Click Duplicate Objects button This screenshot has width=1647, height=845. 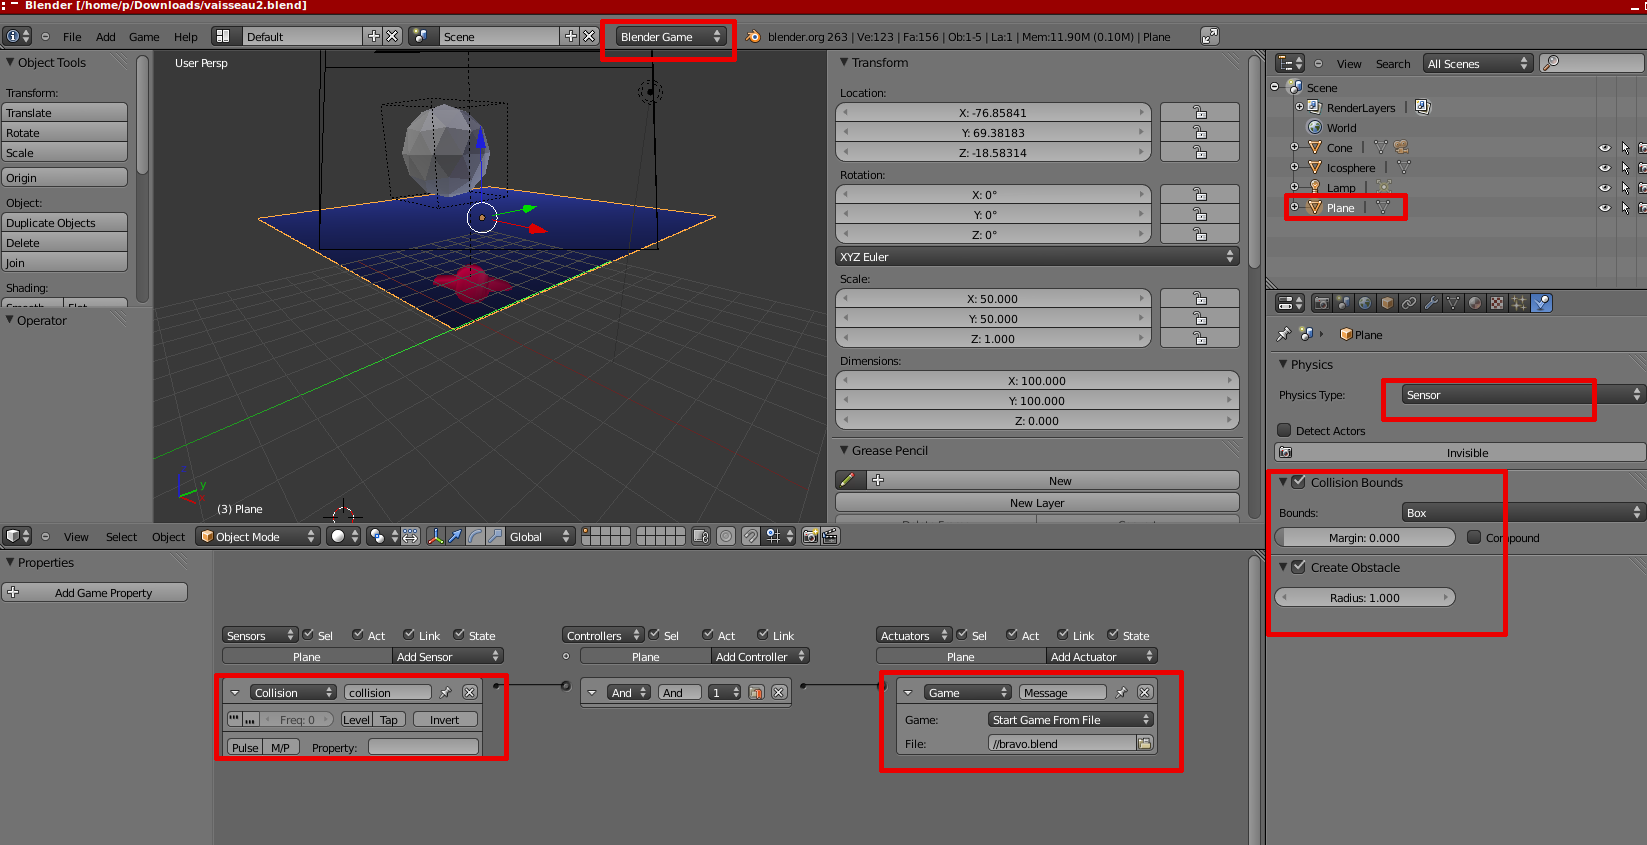(x=65, y=223)
